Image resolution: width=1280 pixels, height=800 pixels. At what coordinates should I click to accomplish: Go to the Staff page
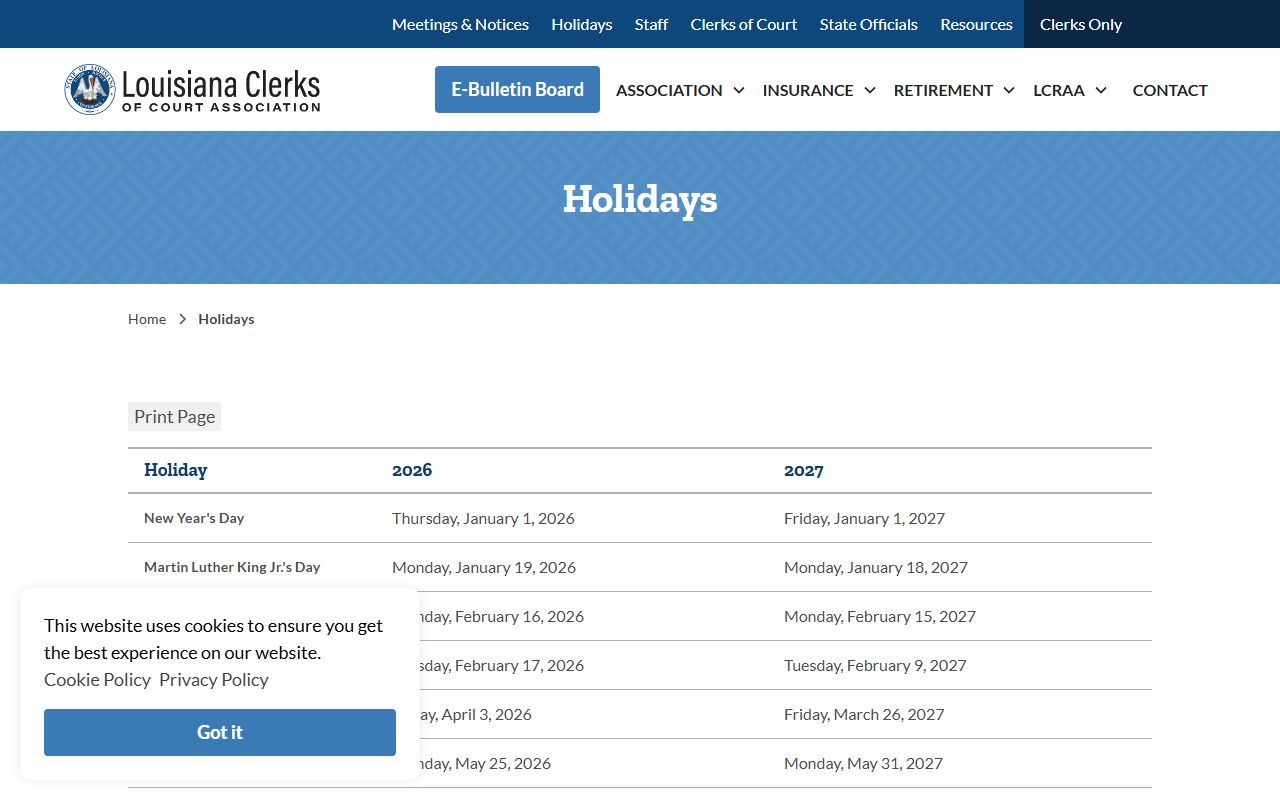651,24
